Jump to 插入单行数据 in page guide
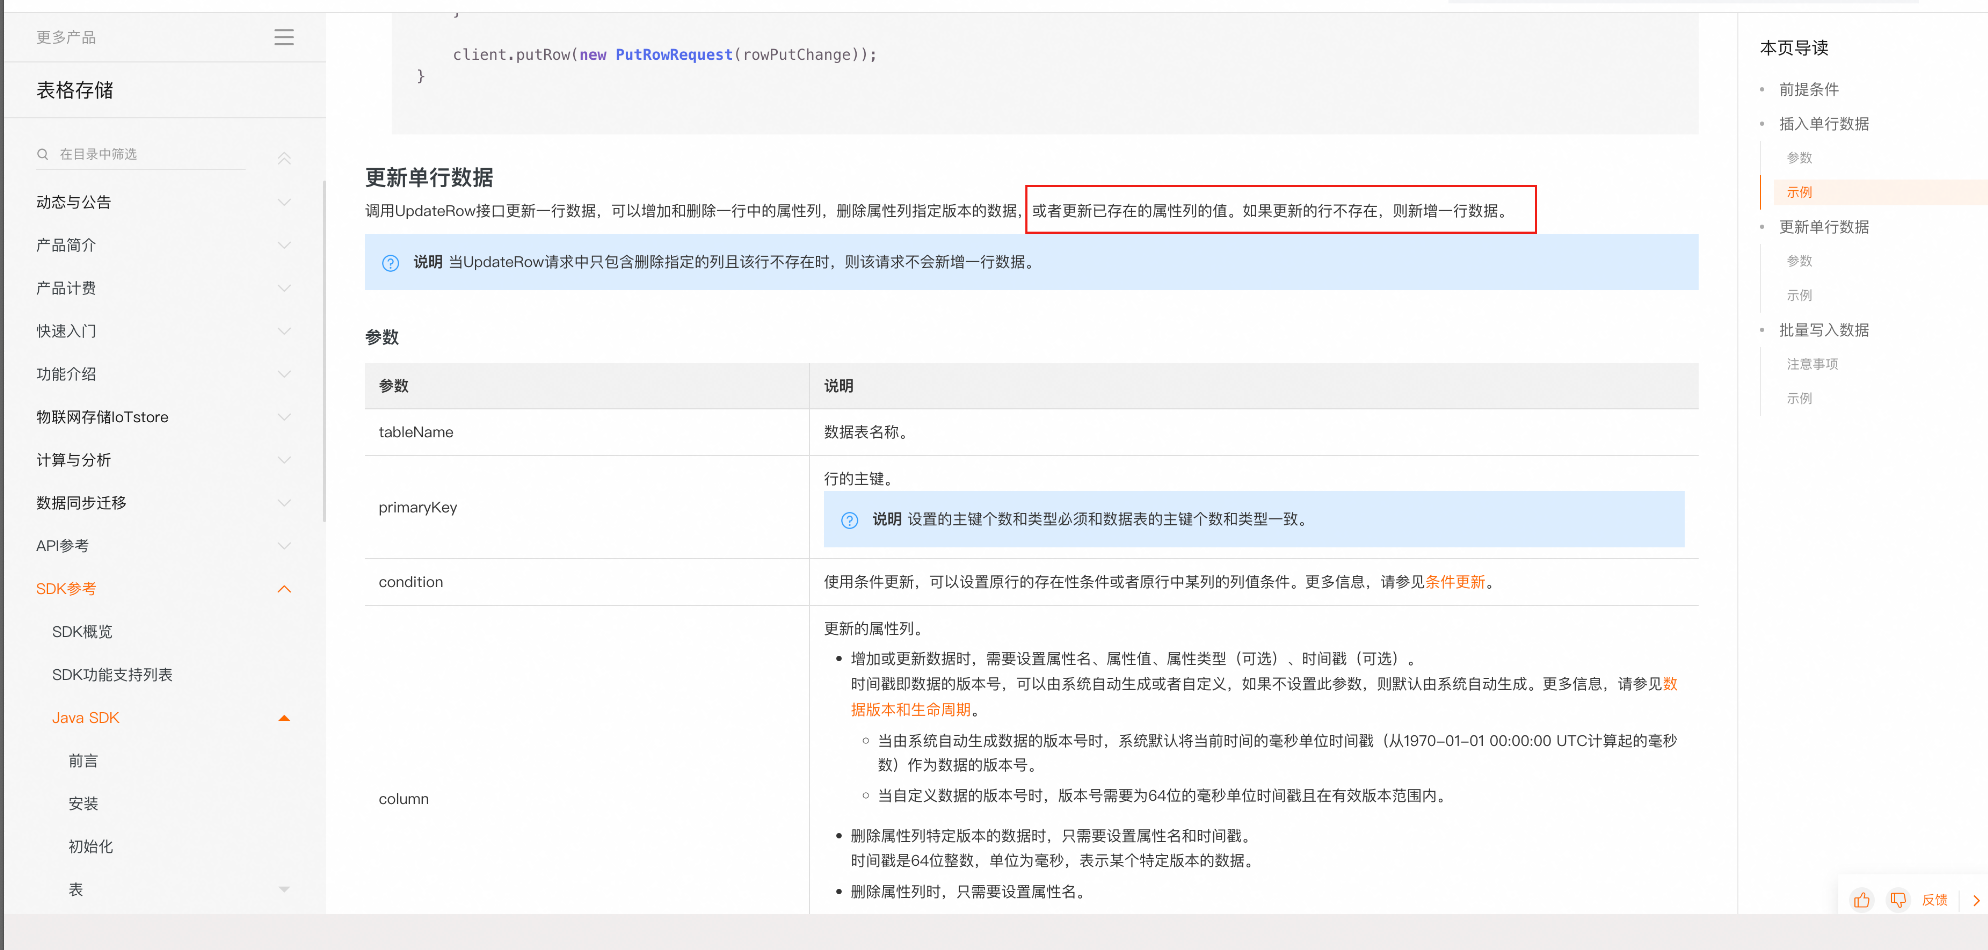 (1824, 124)
